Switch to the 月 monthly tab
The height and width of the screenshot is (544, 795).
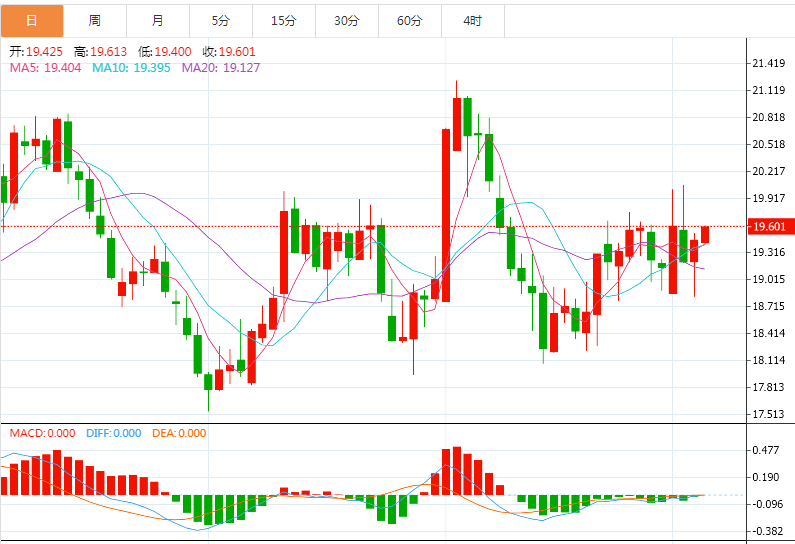click(x=158, y=21)
